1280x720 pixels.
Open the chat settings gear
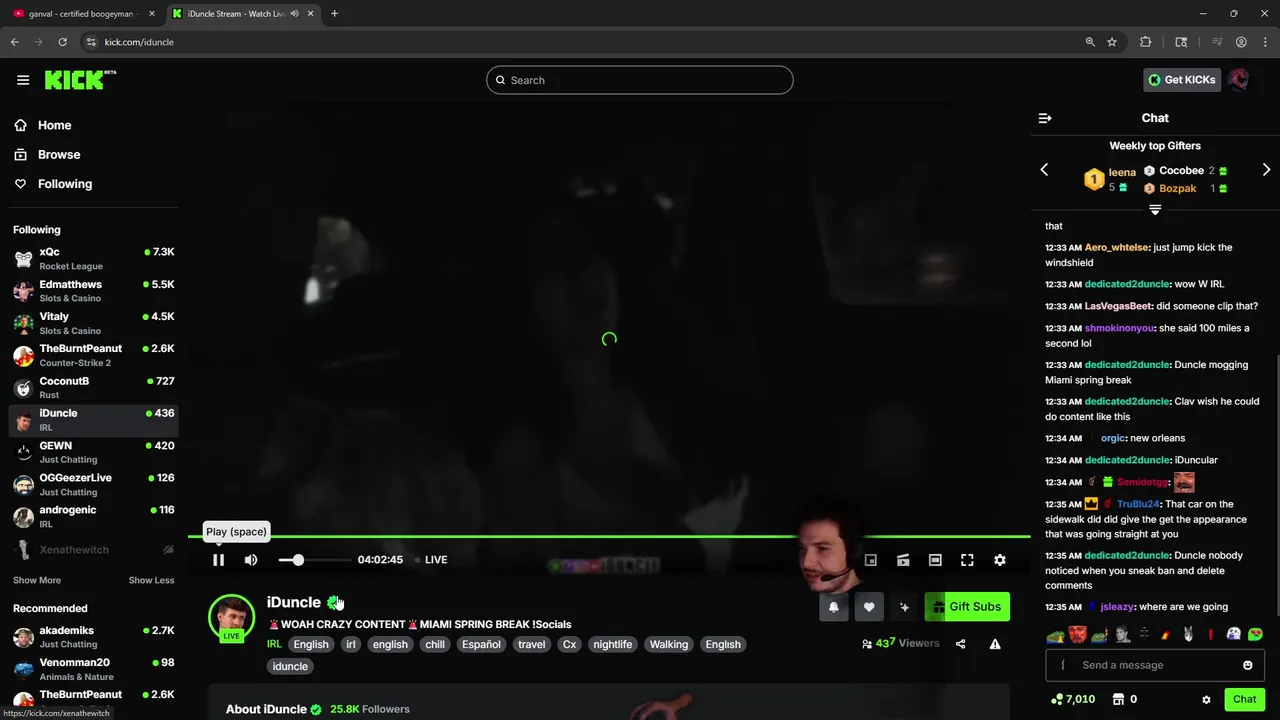pyautogui.click(x=1206, y=700)
